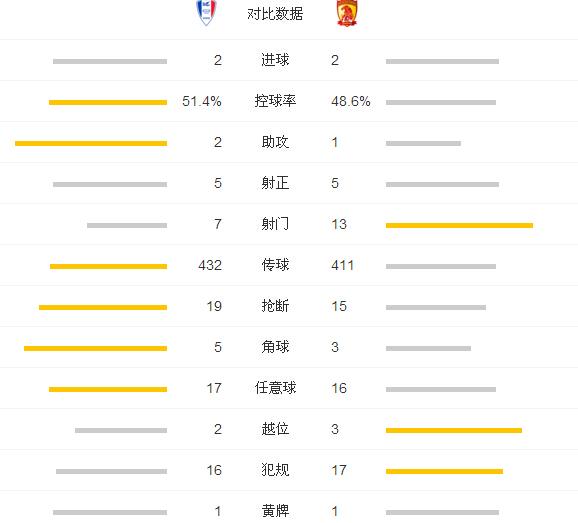Click the 传球 row label
This screenshot has width=578, height=523.
(275, 265)
